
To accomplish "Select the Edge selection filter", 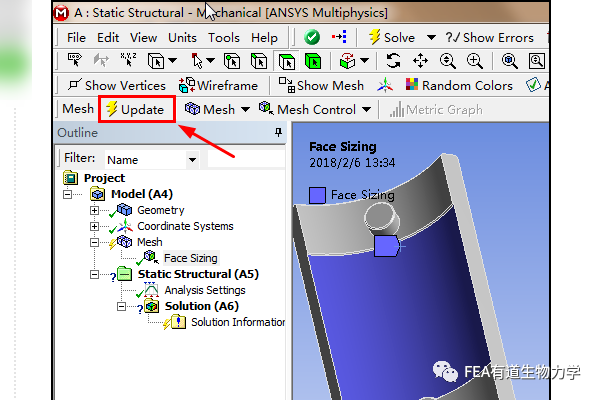I will click(259, 61).
